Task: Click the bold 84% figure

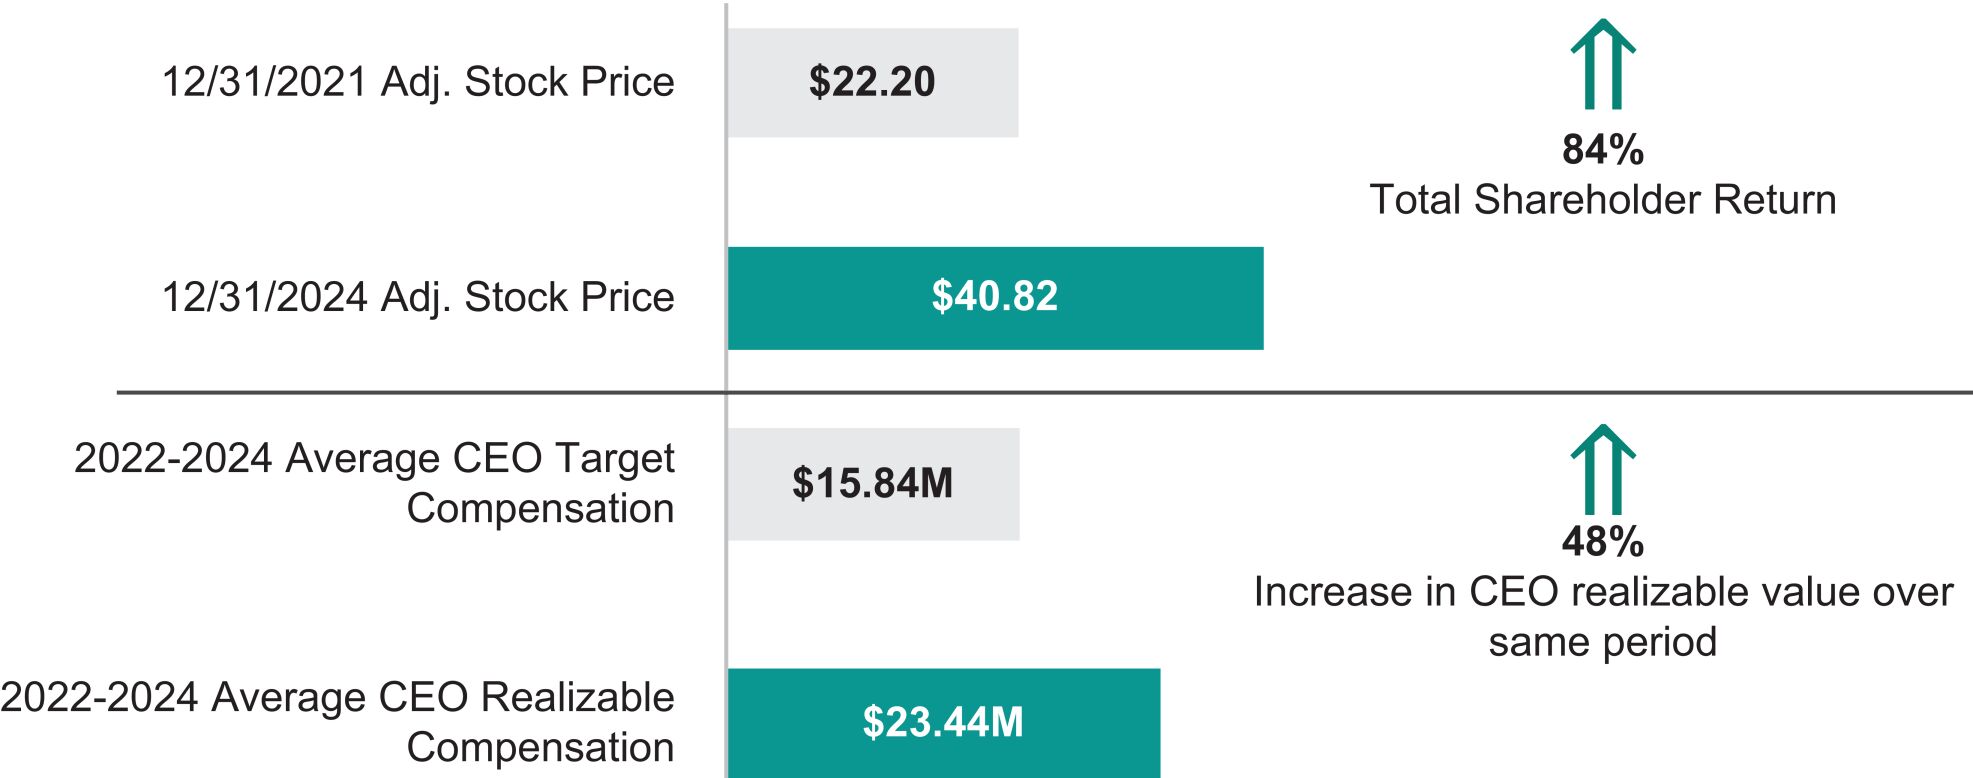Action: pyautogui.click(x=1602, y=150)
